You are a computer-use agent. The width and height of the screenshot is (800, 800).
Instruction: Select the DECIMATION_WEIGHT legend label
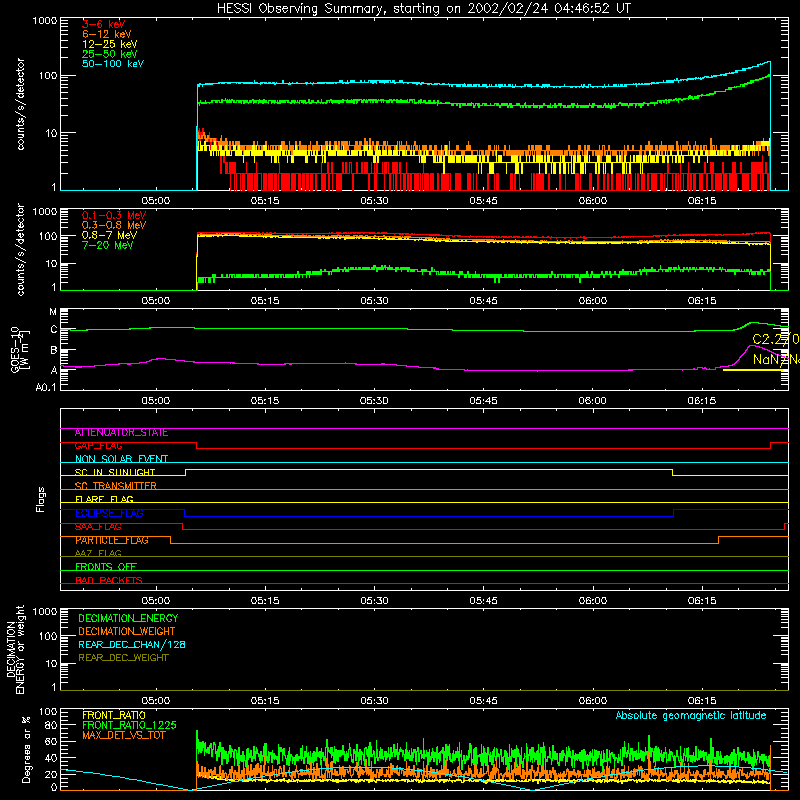(x=127, y=631)
